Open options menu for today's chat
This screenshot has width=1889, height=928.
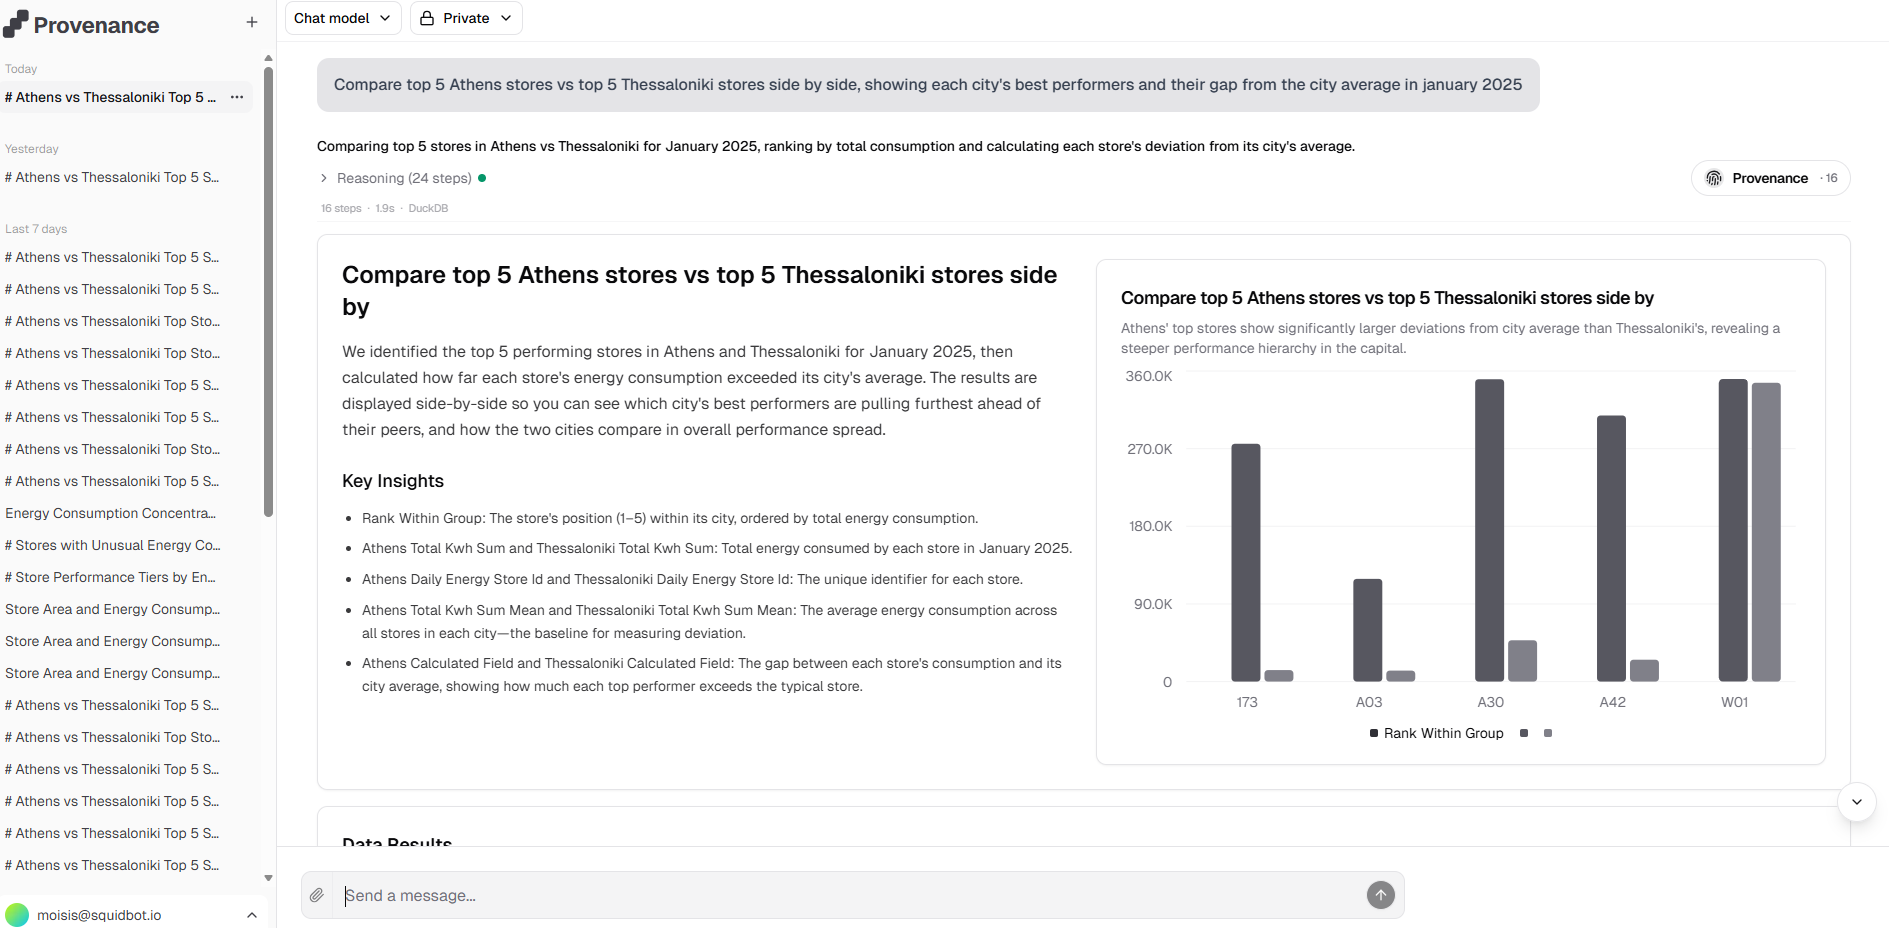237,97
